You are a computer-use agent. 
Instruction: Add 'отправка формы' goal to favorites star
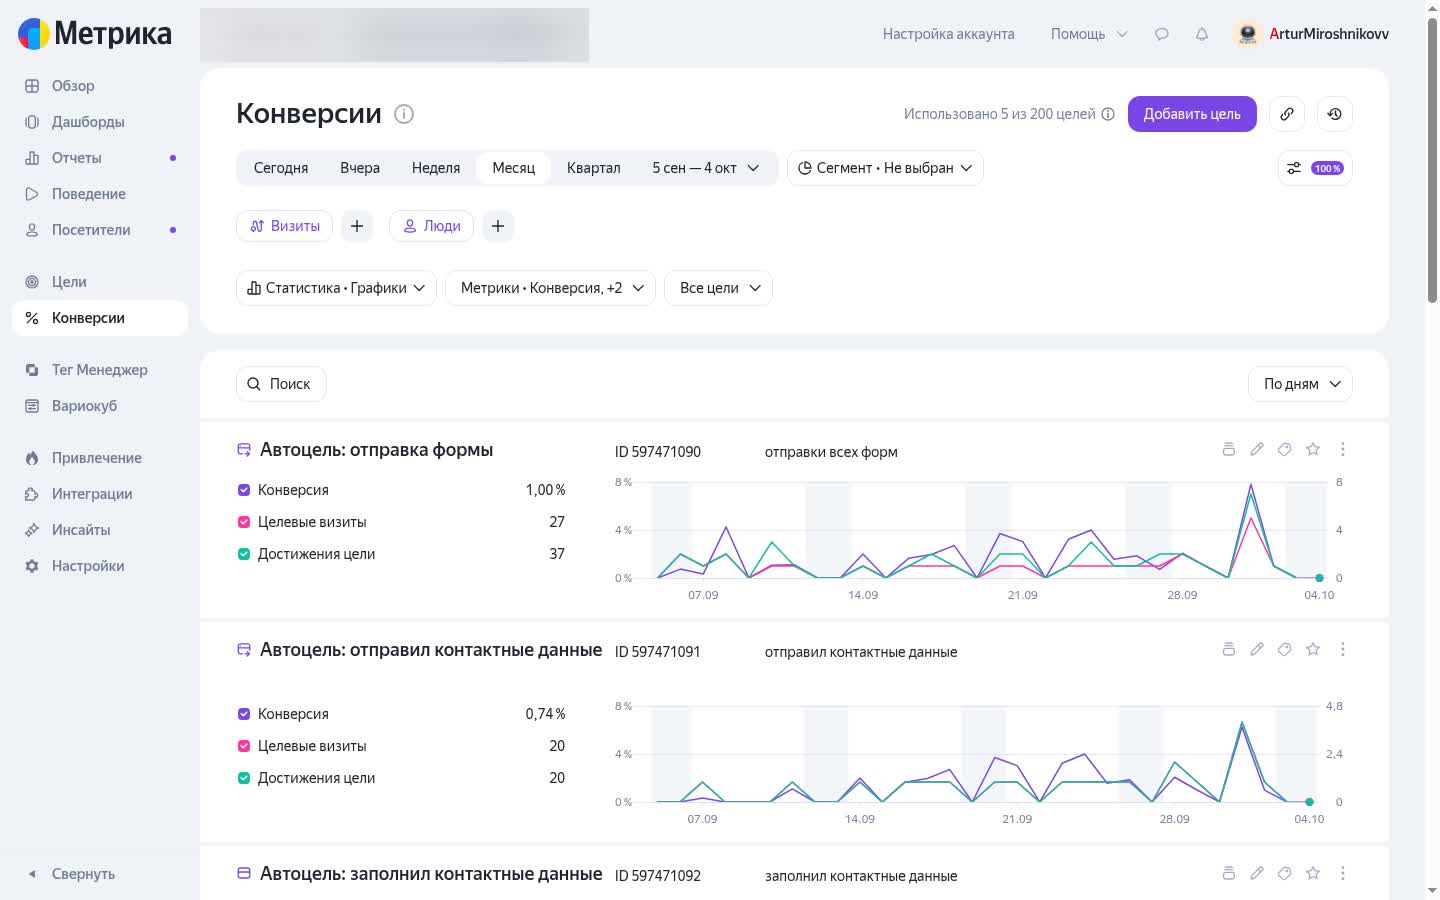1313,450
